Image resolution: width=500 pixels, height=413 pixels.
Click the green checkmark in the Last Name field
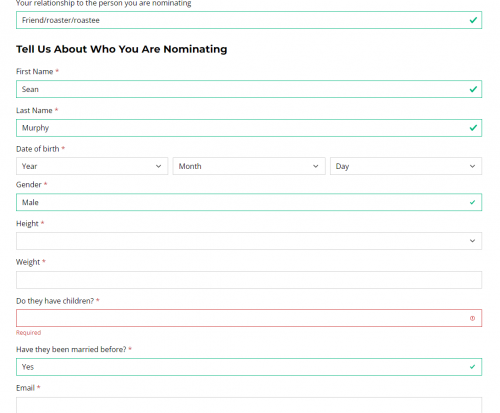coord(473,128)
